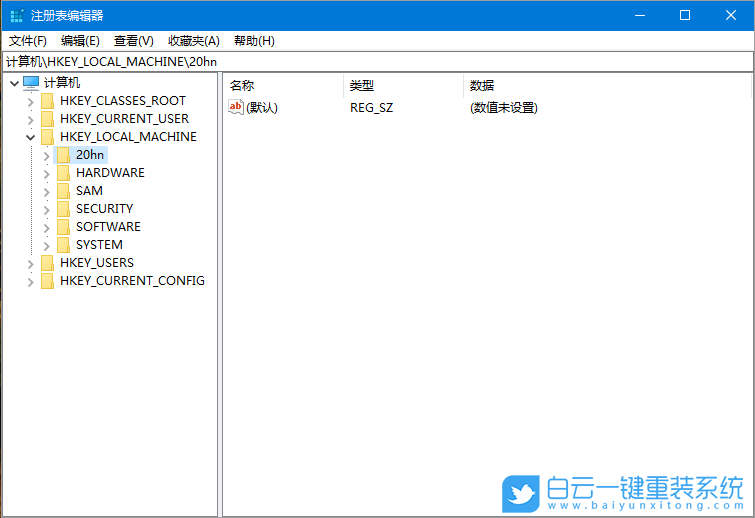The height and width of the screenshot is (518, 755).
Task: Click the SYSTEM folder icon
Action: click(63, 245)
